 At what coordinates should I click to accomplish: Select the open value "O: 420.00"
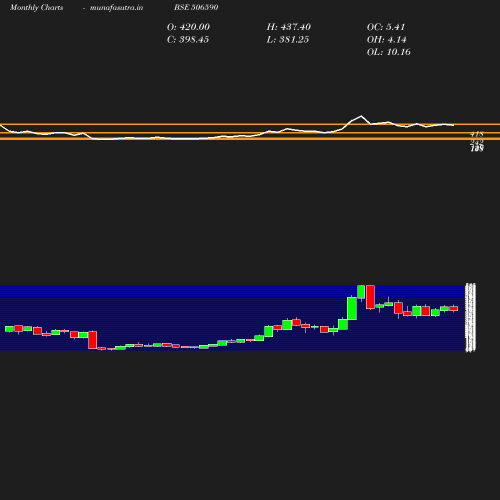tap(188, 27)
